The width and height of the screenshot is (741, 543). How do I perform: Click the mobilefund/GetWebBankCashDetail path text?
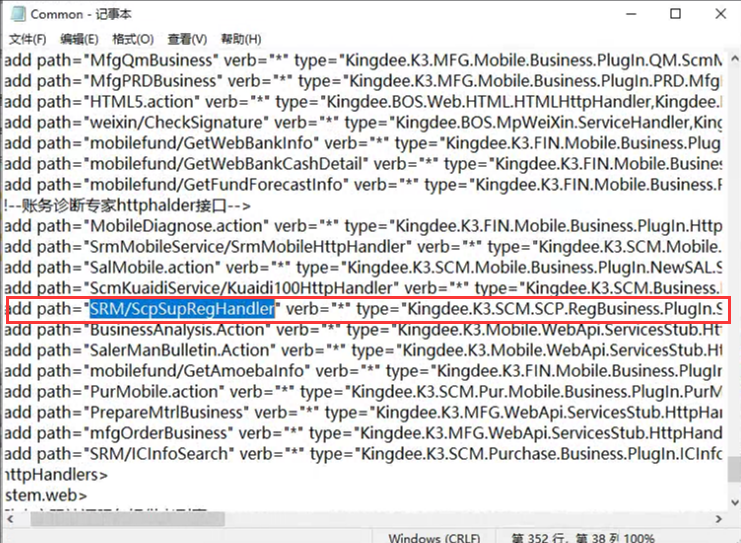click(226, 164)
